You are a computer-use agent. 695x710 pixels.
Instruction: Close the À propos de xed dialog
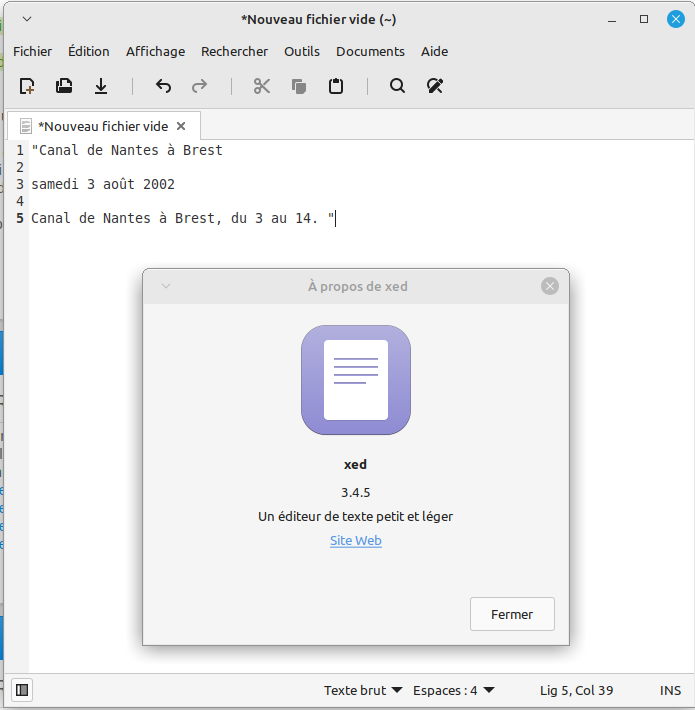click(550, 286)
